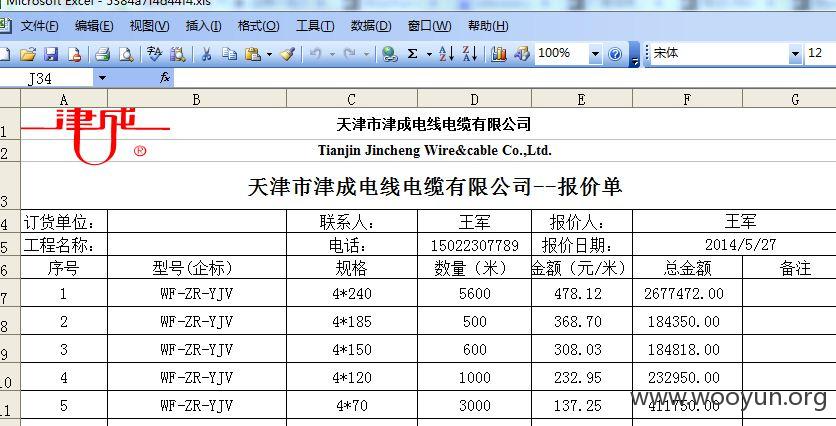The height and width of the screenshot is (426, 836).
Task: Select the quantity cell 5600
Action: 475,293
